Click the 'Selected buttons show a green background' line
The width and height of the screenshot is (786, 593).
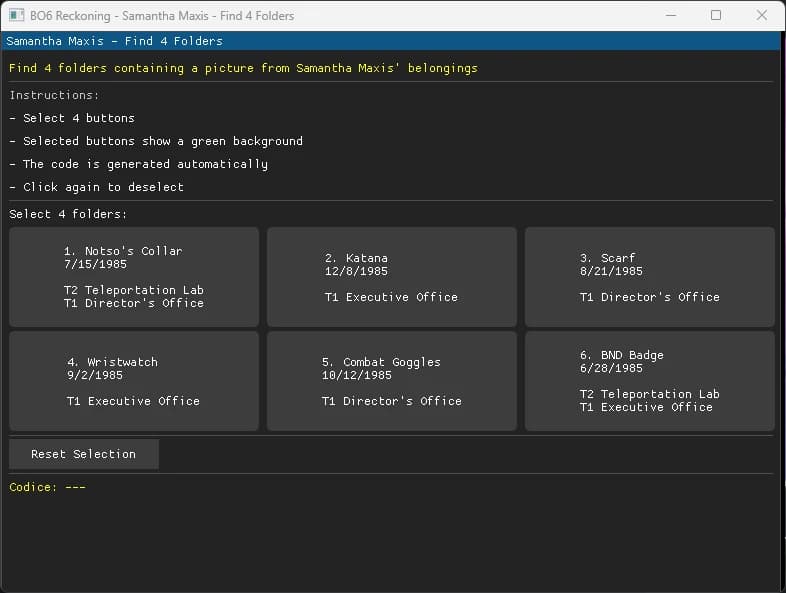(156, 141)
